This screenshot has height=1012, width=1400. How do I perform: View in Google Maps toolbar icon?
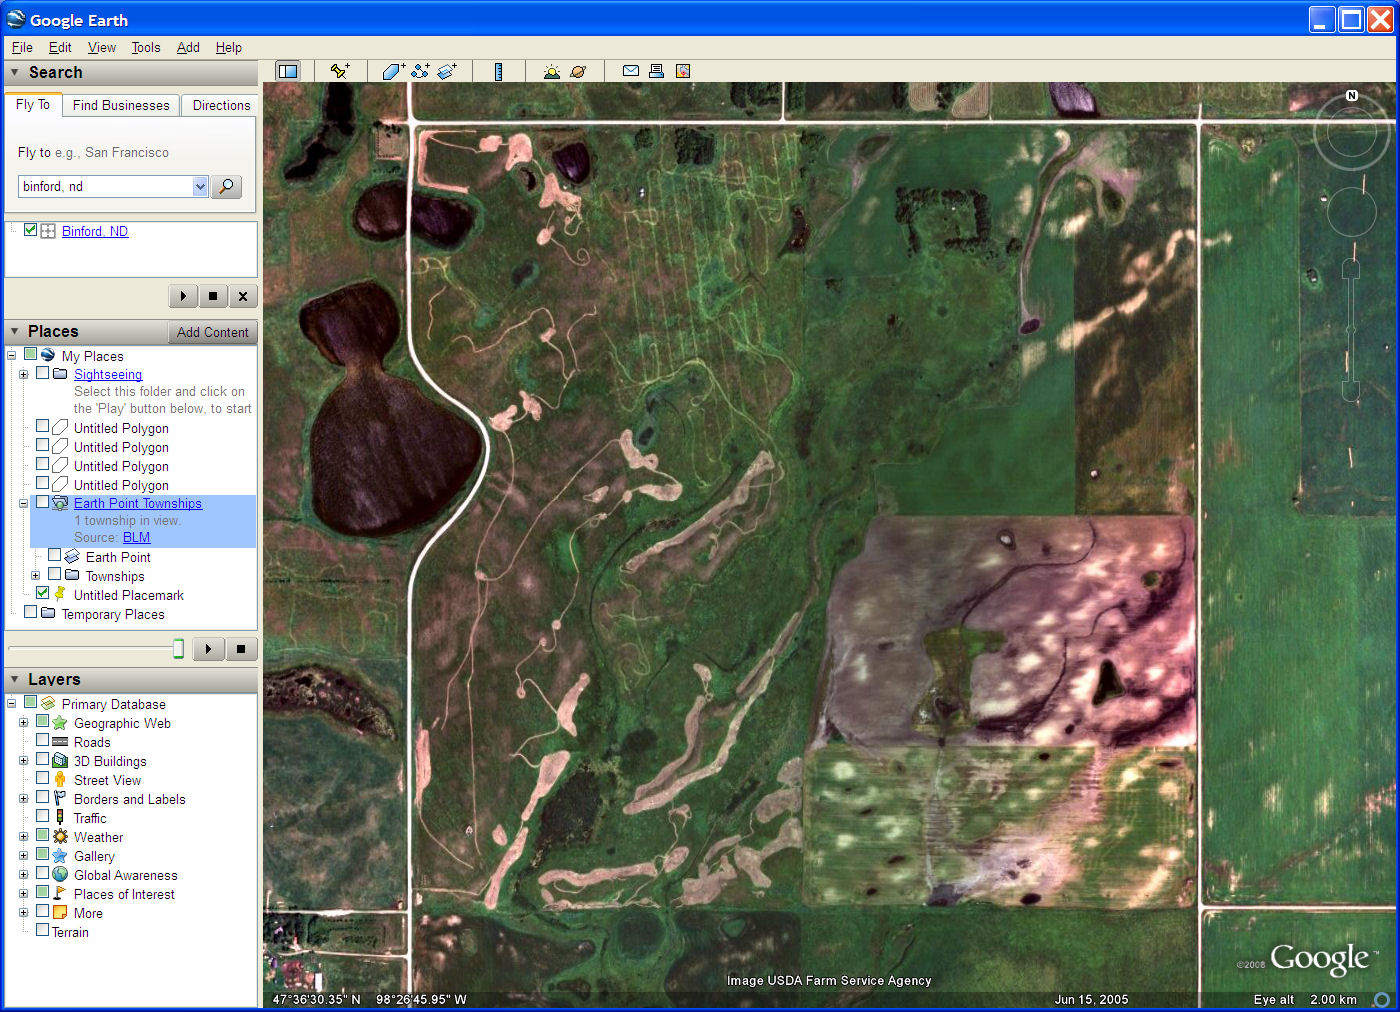coord(683,71)
